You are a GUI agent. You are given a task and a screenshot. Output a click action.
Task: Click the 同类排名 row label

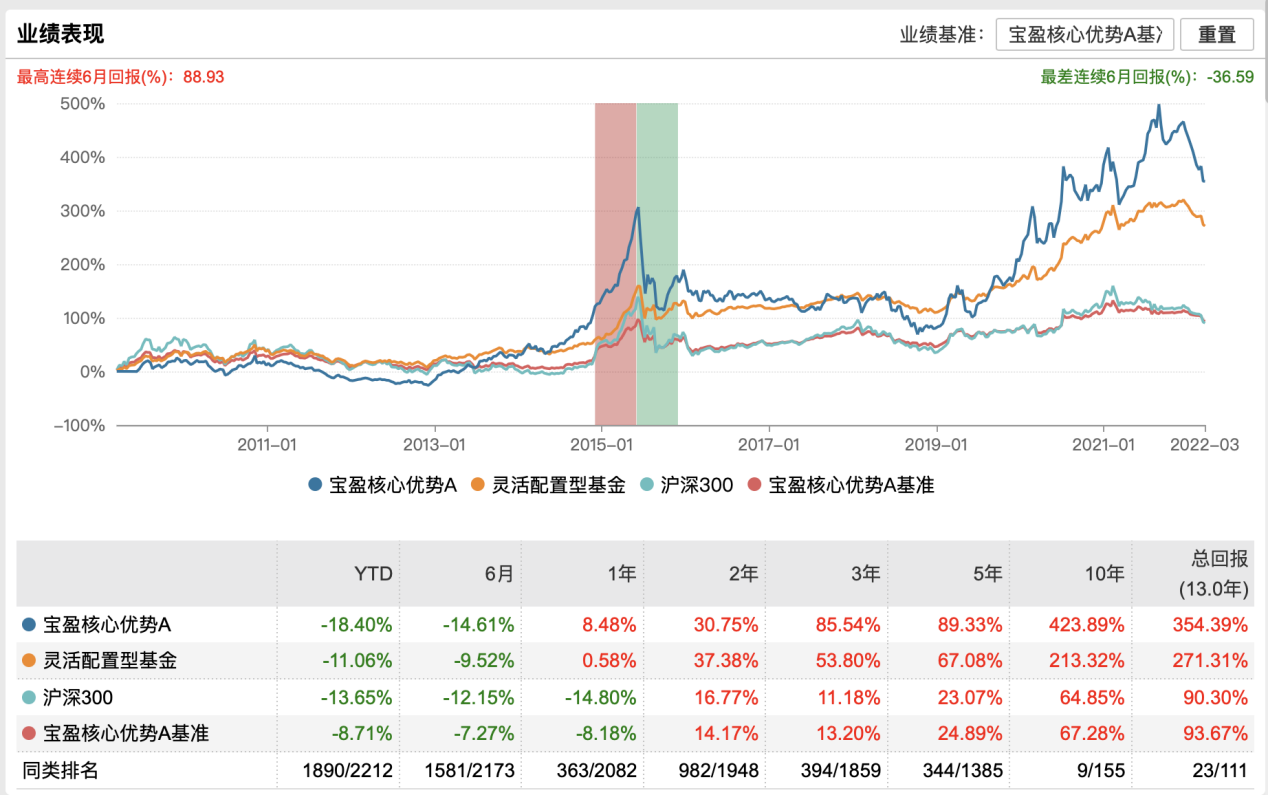[60, 769]
